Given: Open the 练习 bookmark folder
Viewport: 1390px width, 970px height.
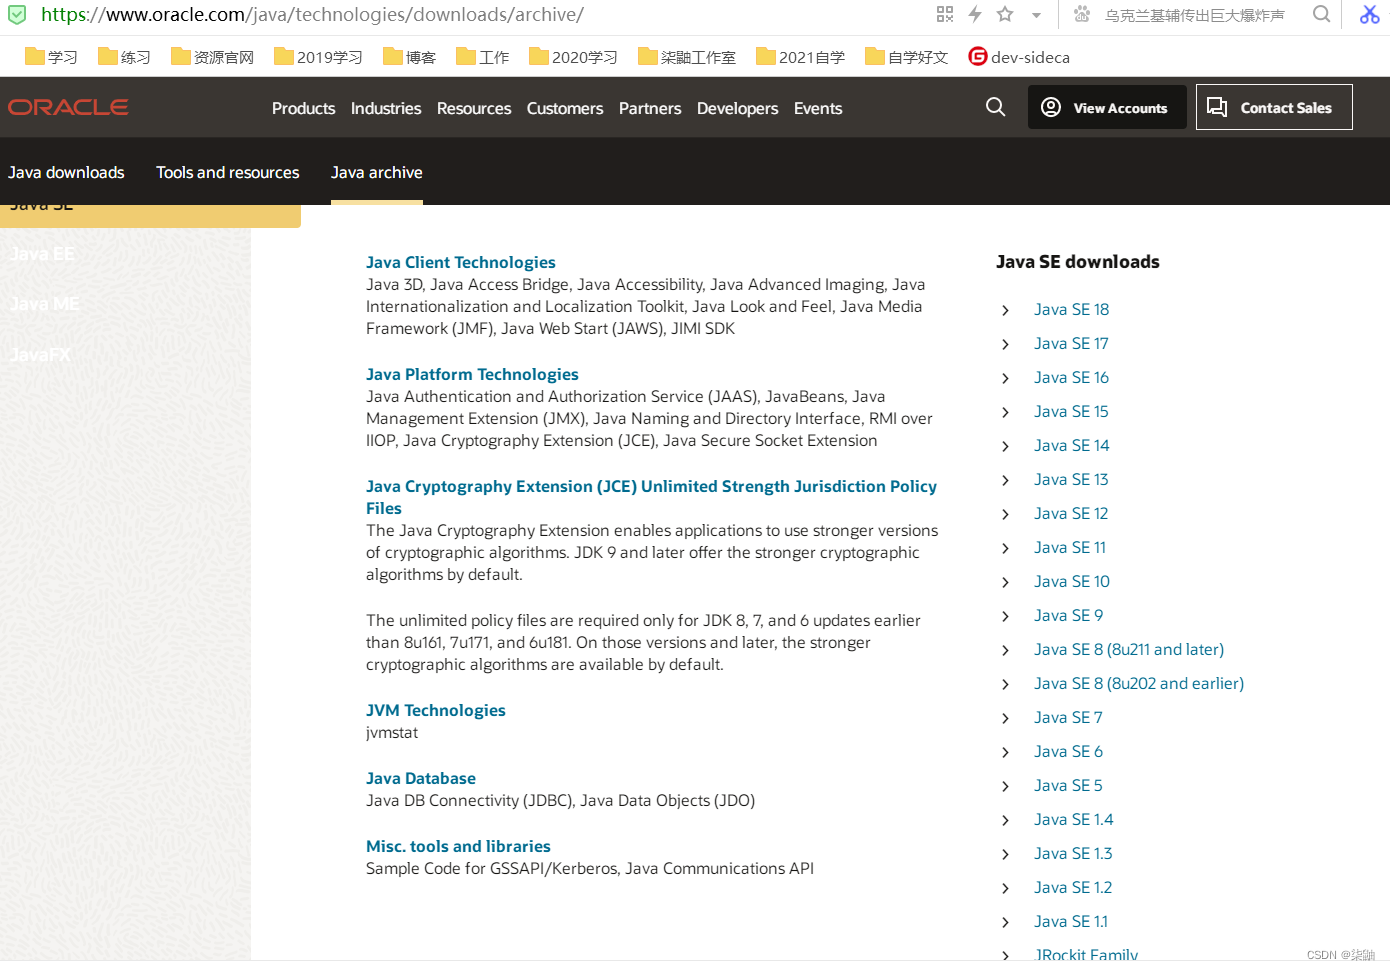Looking at the screenshot, I should pyautogui.click(x=124, y=57).
